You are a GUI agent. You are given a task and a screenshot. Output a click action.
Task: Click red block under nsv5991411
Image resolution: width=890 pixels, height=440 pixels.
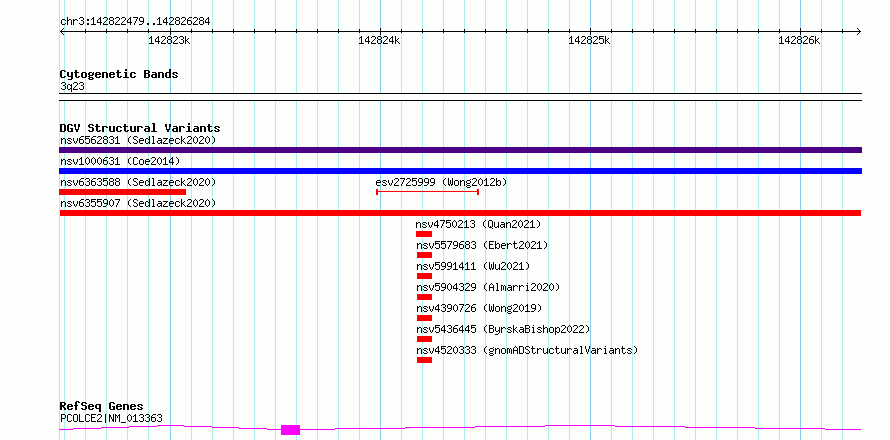(x=425, y=276)
